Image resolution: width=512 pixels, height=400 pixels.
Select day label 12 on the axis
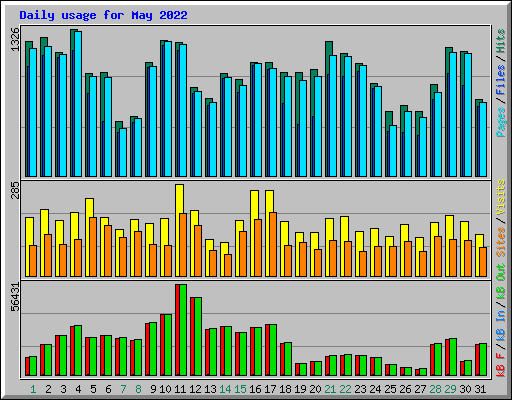[x=195, y=389]
